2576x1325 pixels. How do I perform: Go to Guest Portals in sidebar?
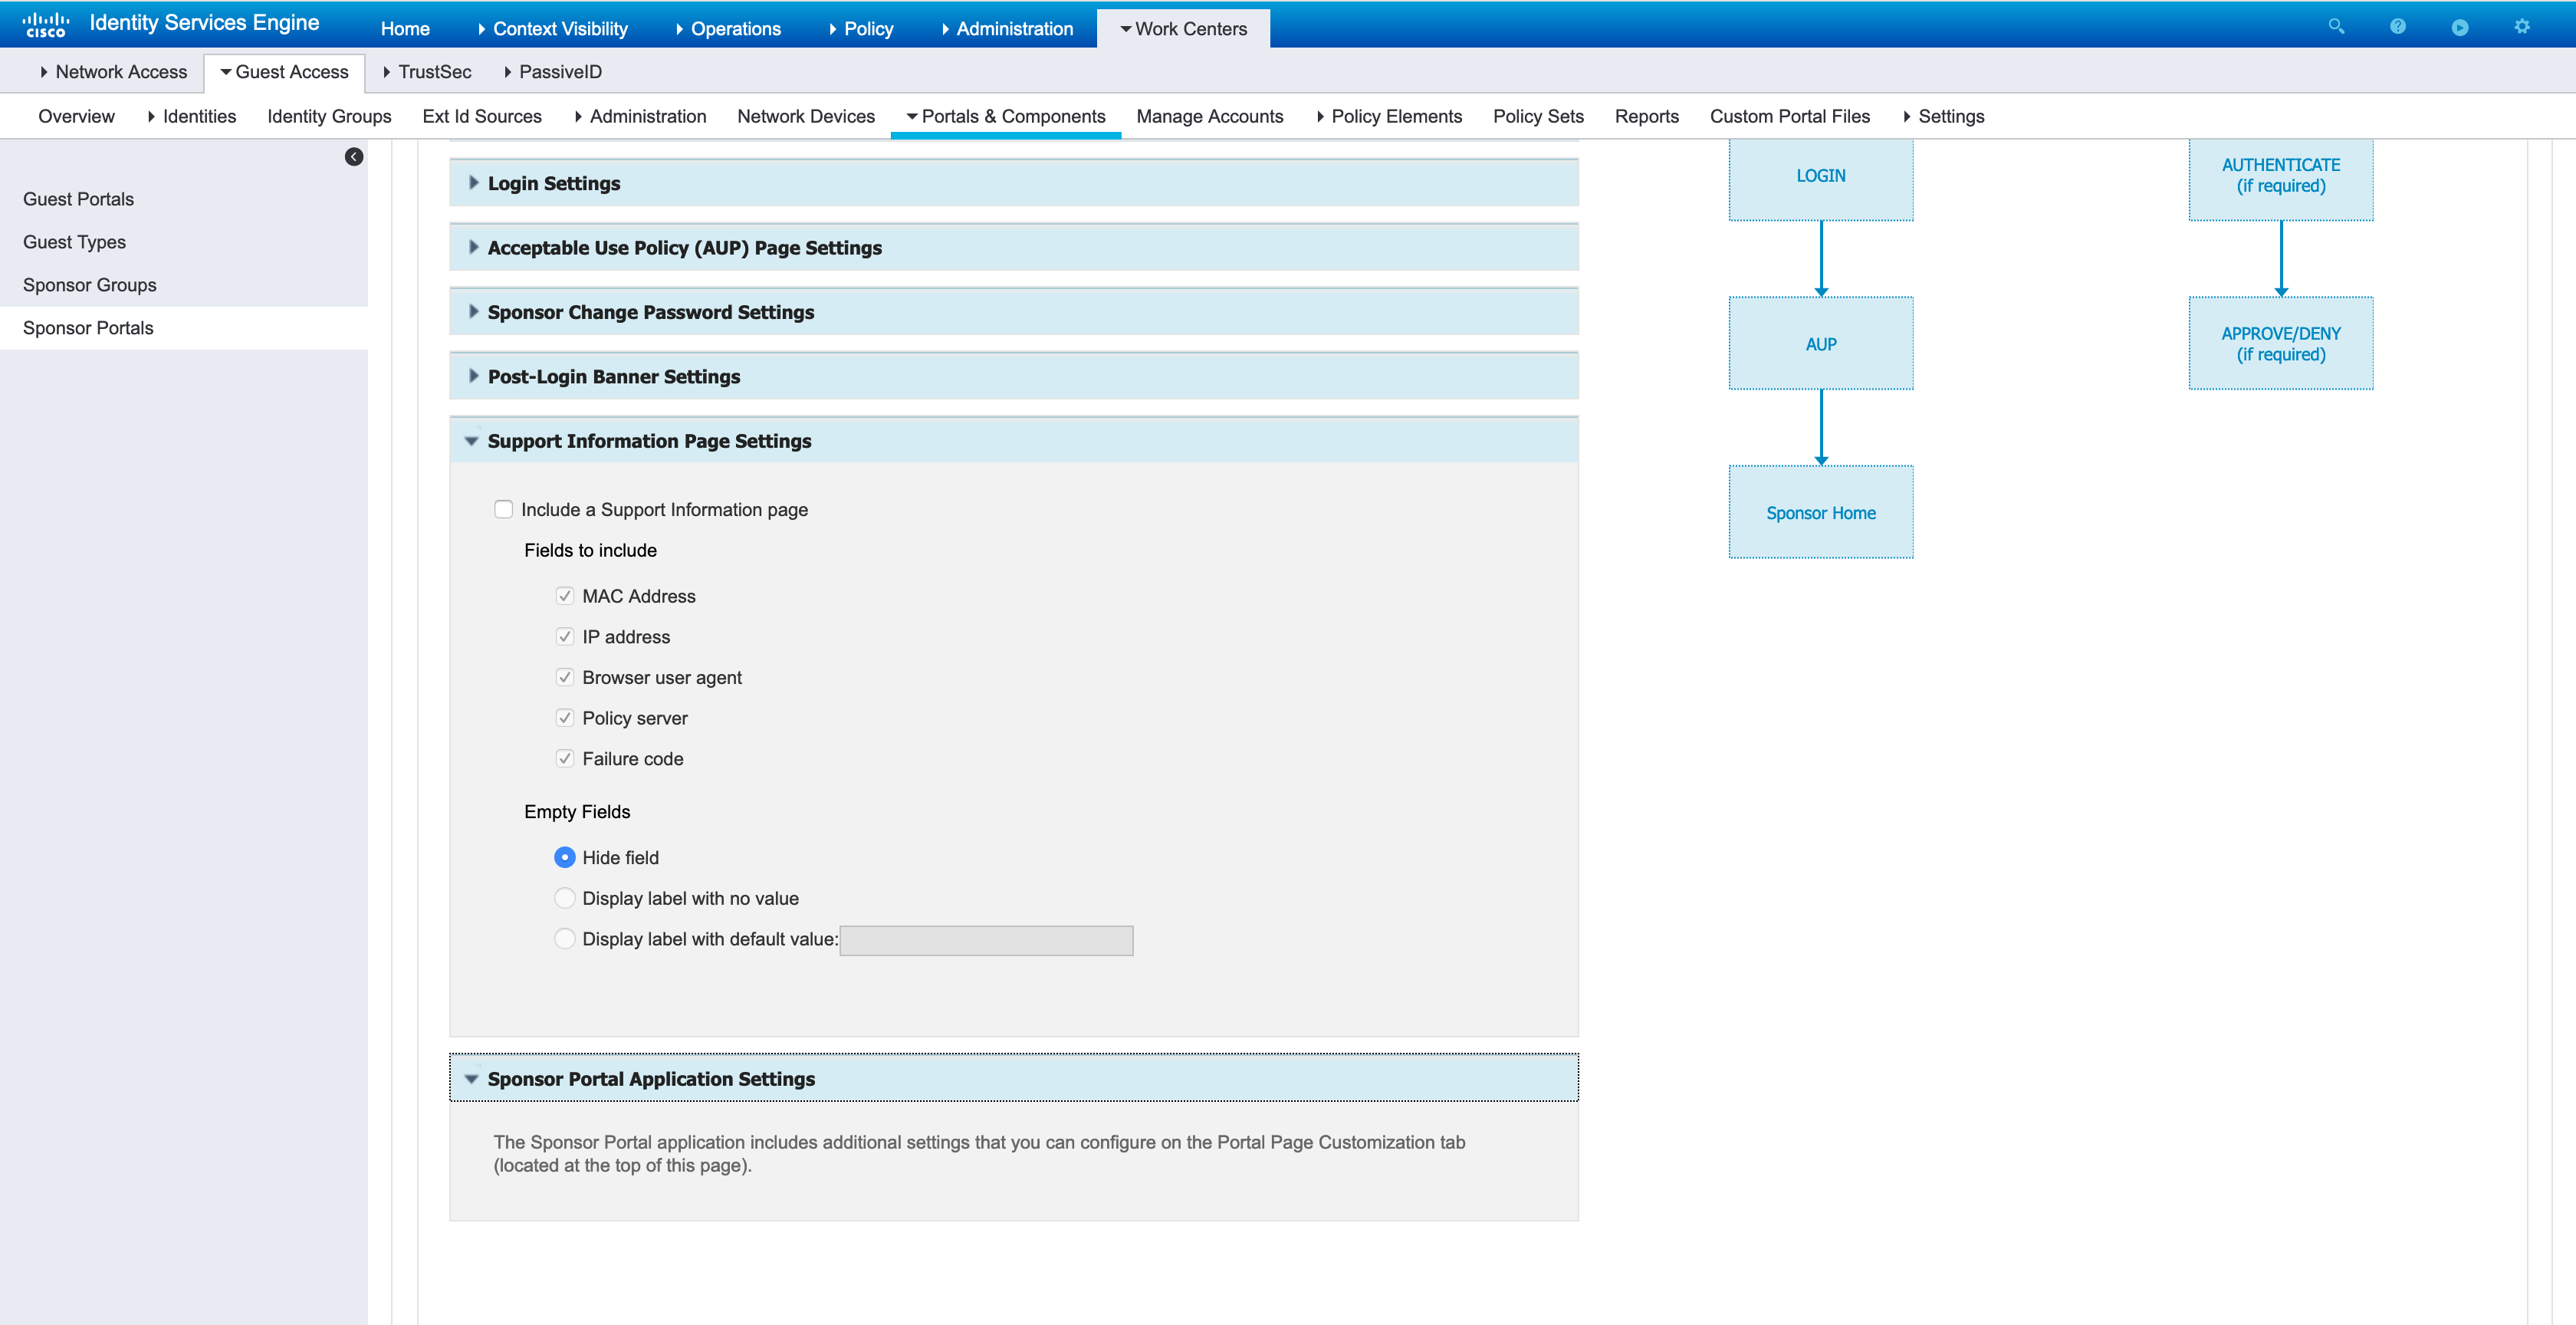pos(78,199)
